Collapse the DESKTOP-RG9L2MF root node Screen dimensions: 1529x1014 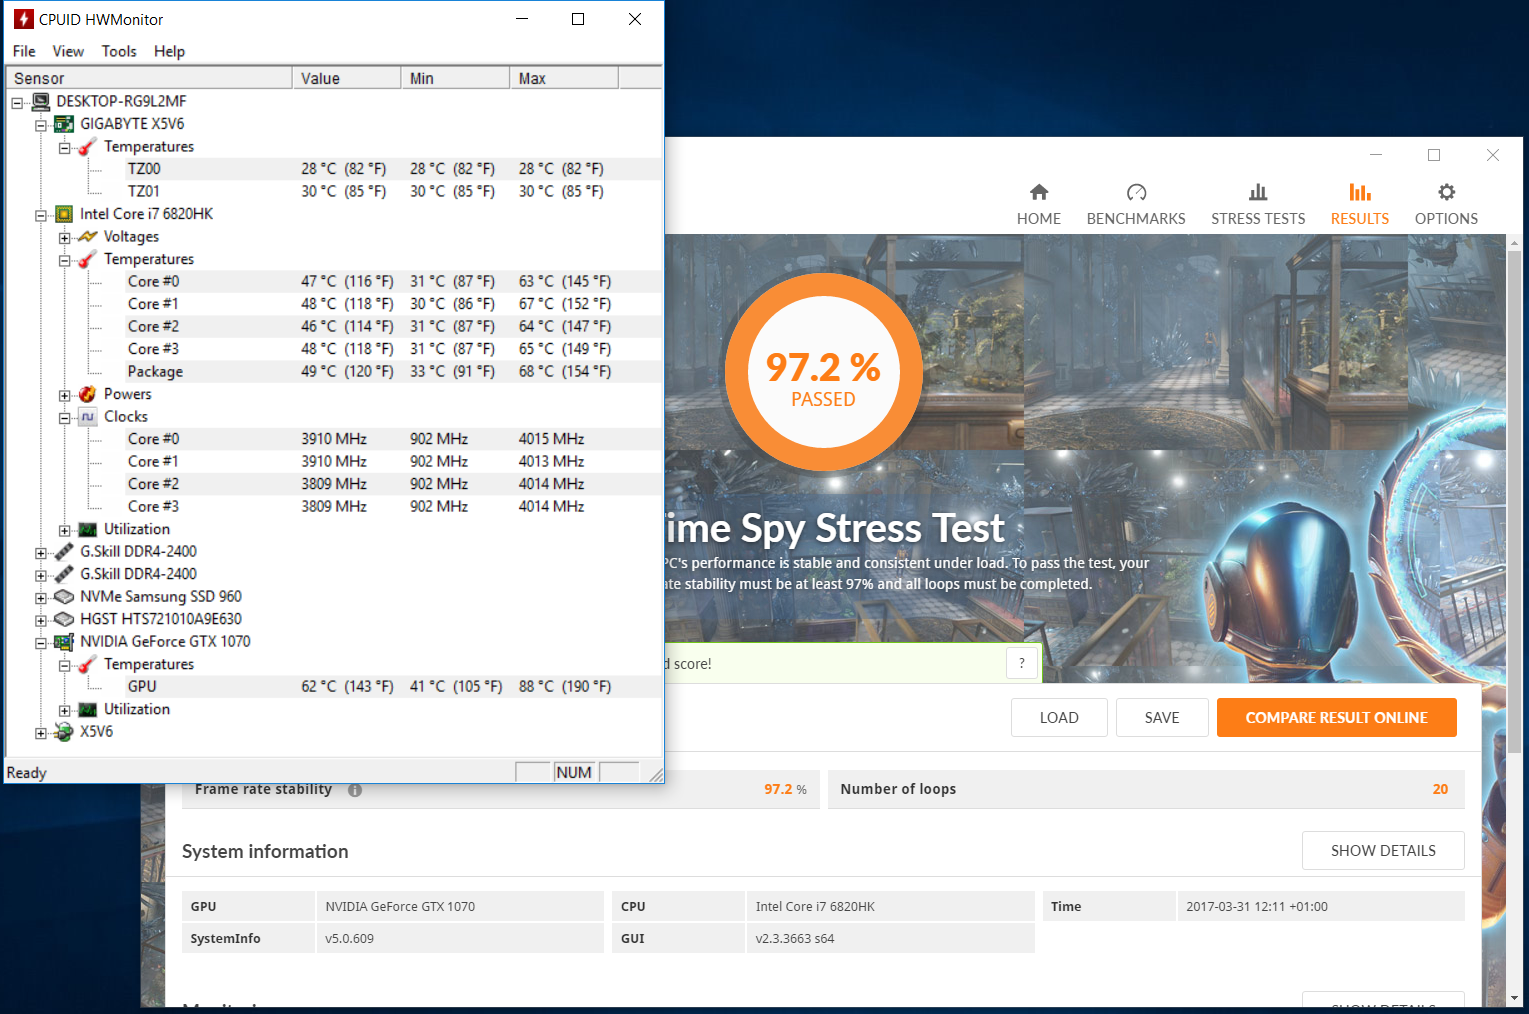(x=17, y=103)
